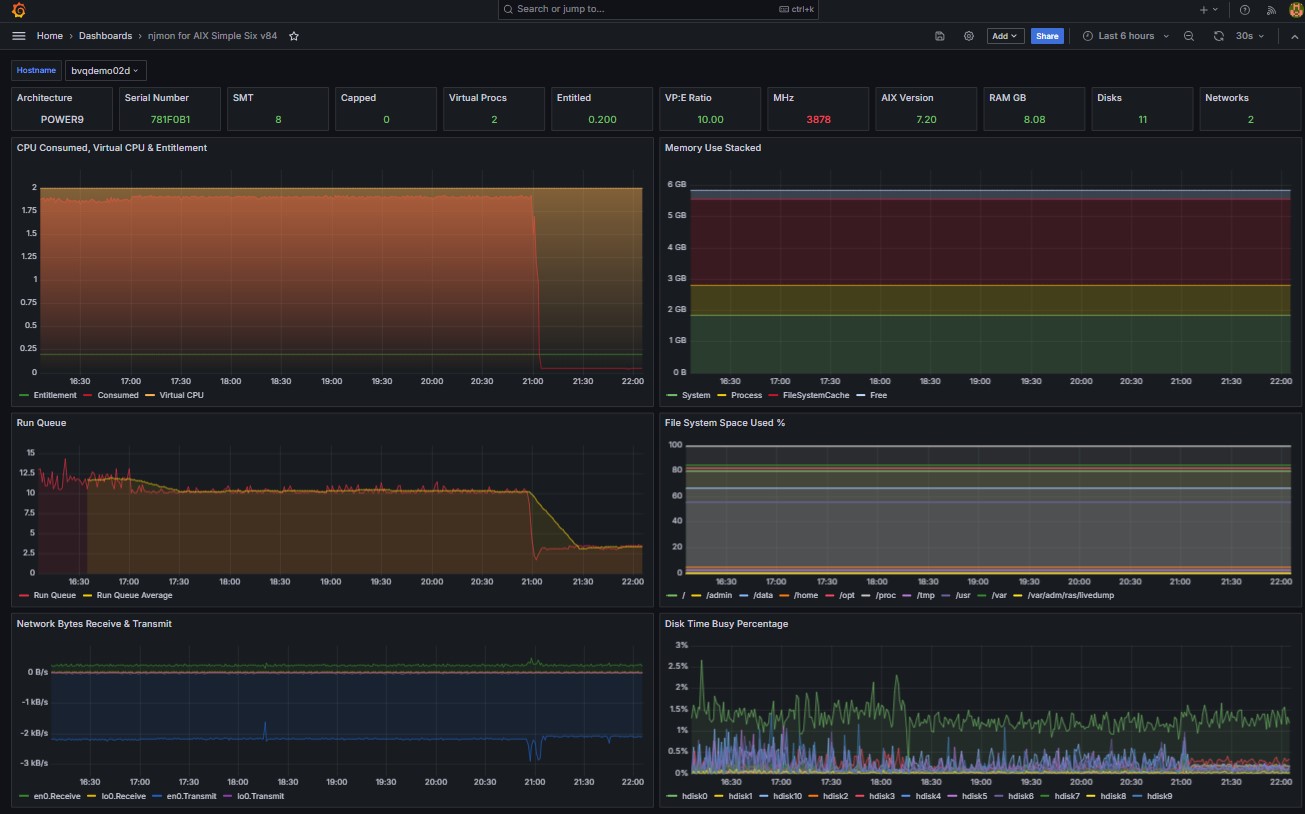Viewport: 1305px width, 814px height.
Task: Click the hdisk0 legend color swatch
Action: [671, 796]
